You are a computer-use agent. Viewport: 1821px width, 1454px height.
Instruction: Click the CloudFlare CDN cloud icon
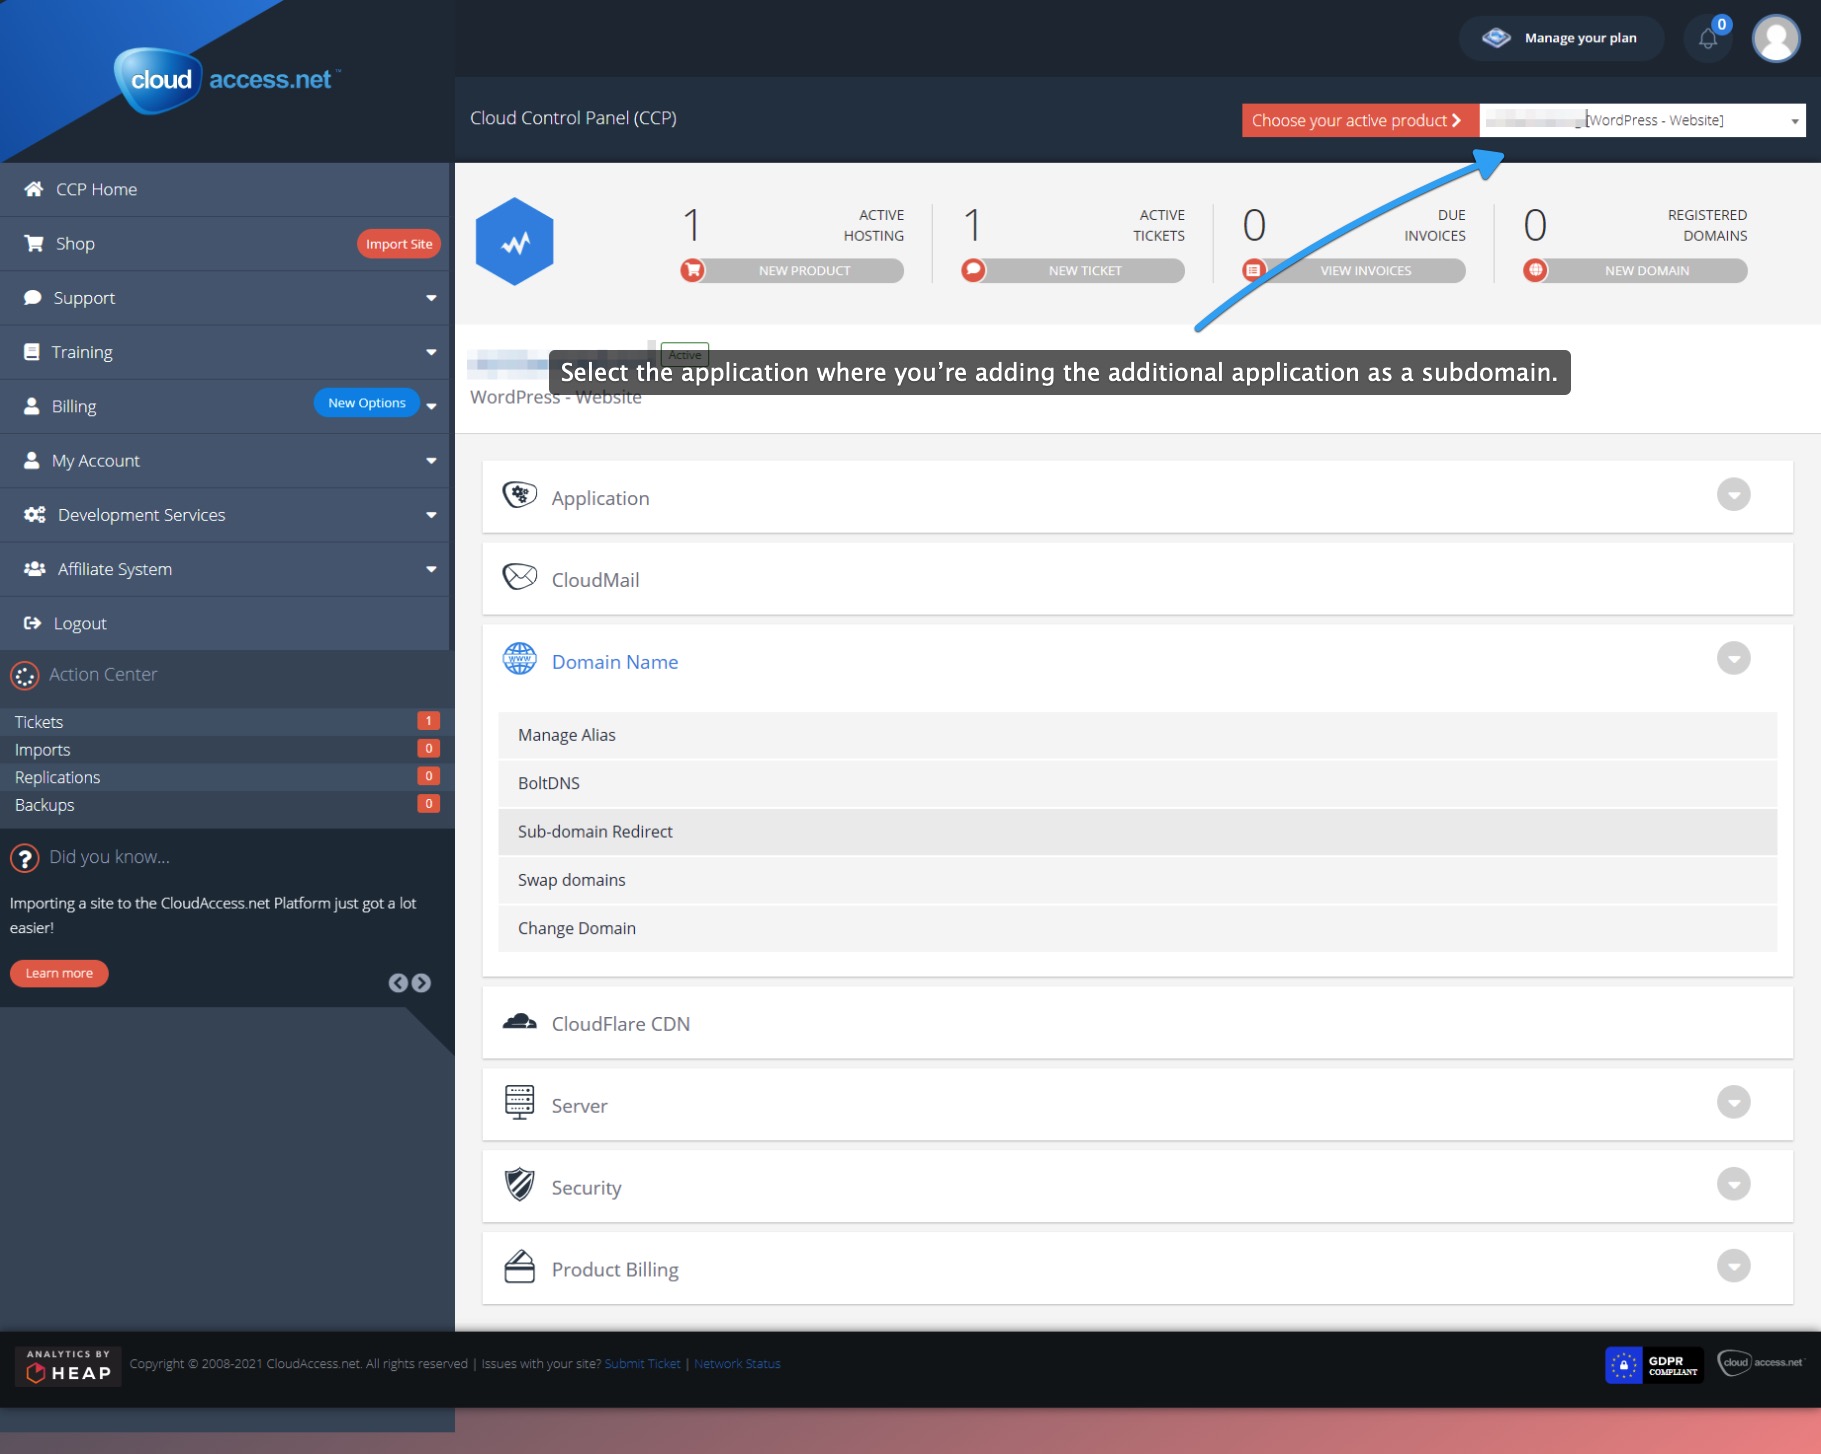pos(519,1021)
